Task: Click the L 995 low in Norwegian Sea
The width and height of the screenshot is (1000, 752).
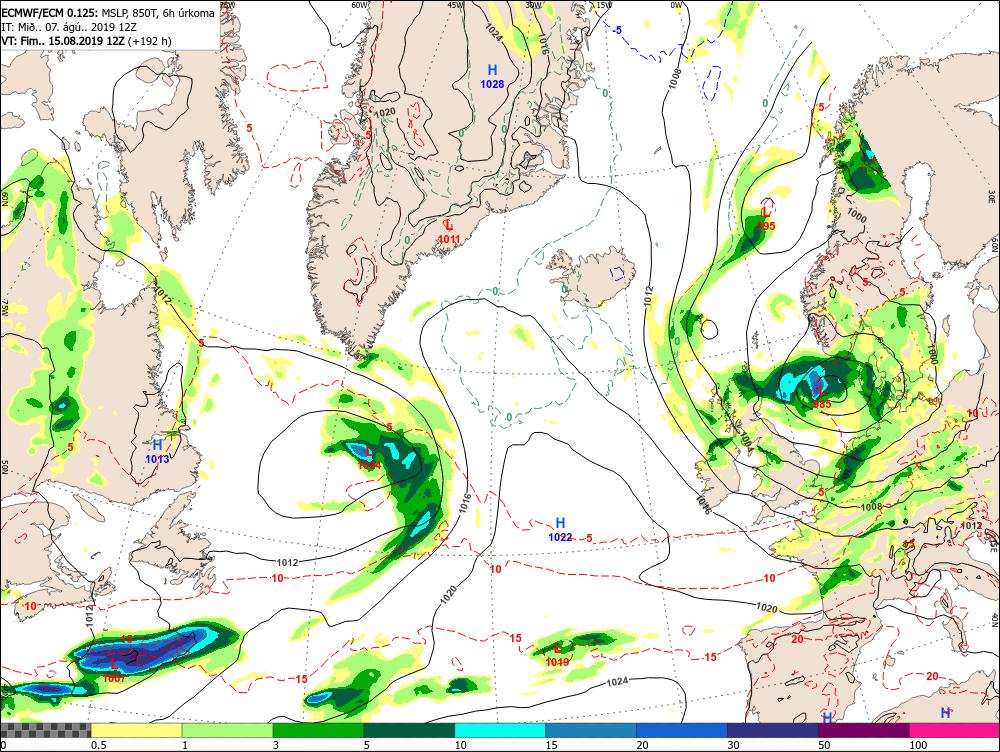Action: tap(766, 218)
